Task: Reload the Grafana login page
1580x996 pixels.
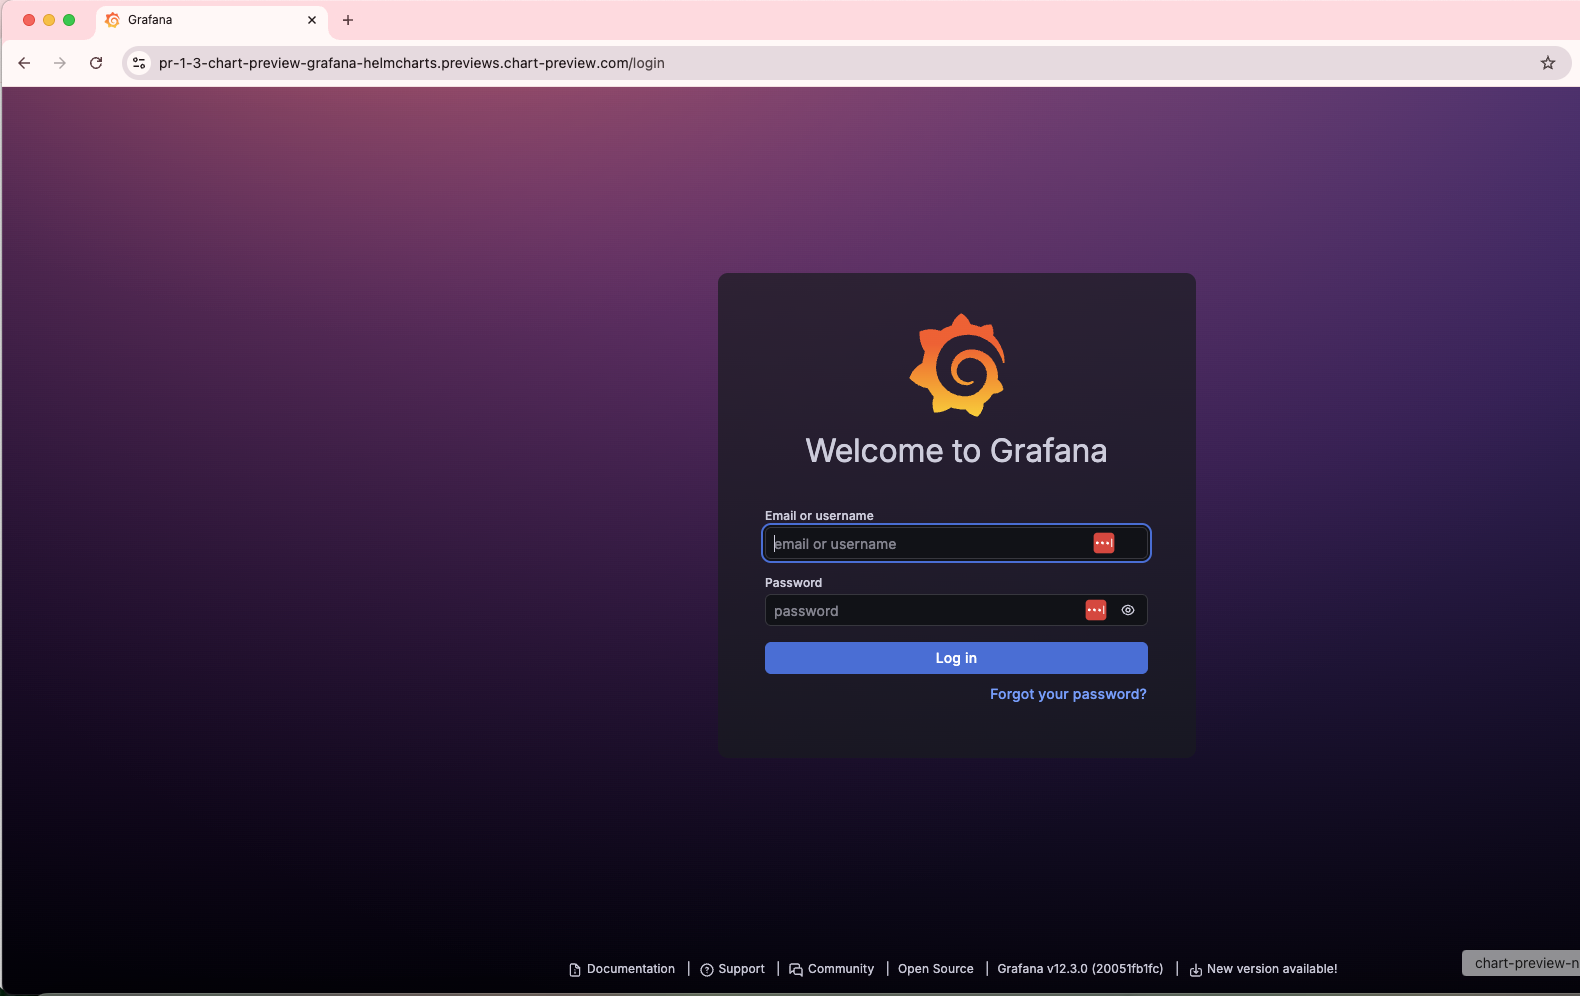Action: (x=96, y=63)
